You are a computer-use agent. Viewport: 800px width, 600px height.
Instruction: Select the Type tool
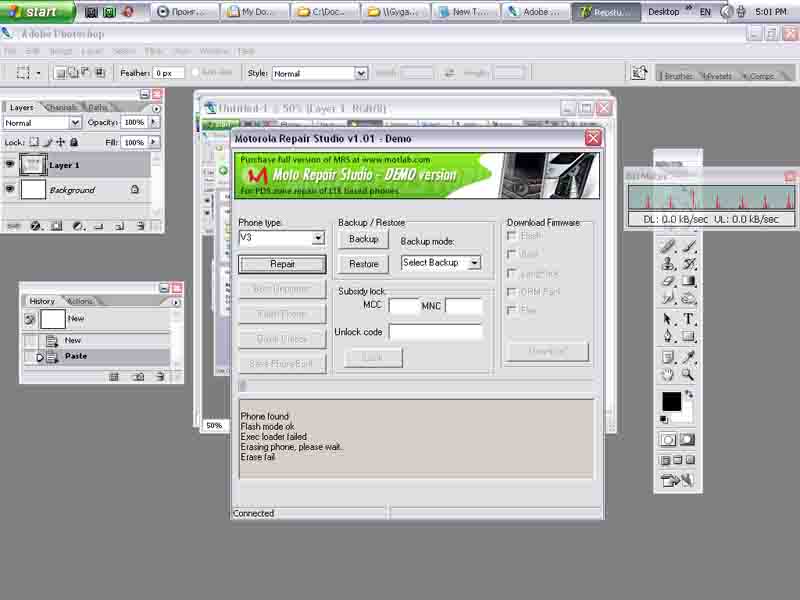coord(688,319)
